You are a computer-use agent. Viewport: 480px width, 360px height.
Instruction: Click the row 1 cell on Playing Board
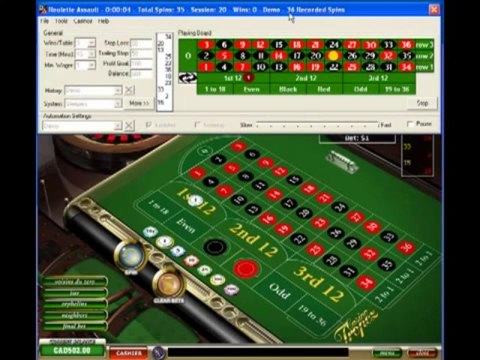pos(425,67)
